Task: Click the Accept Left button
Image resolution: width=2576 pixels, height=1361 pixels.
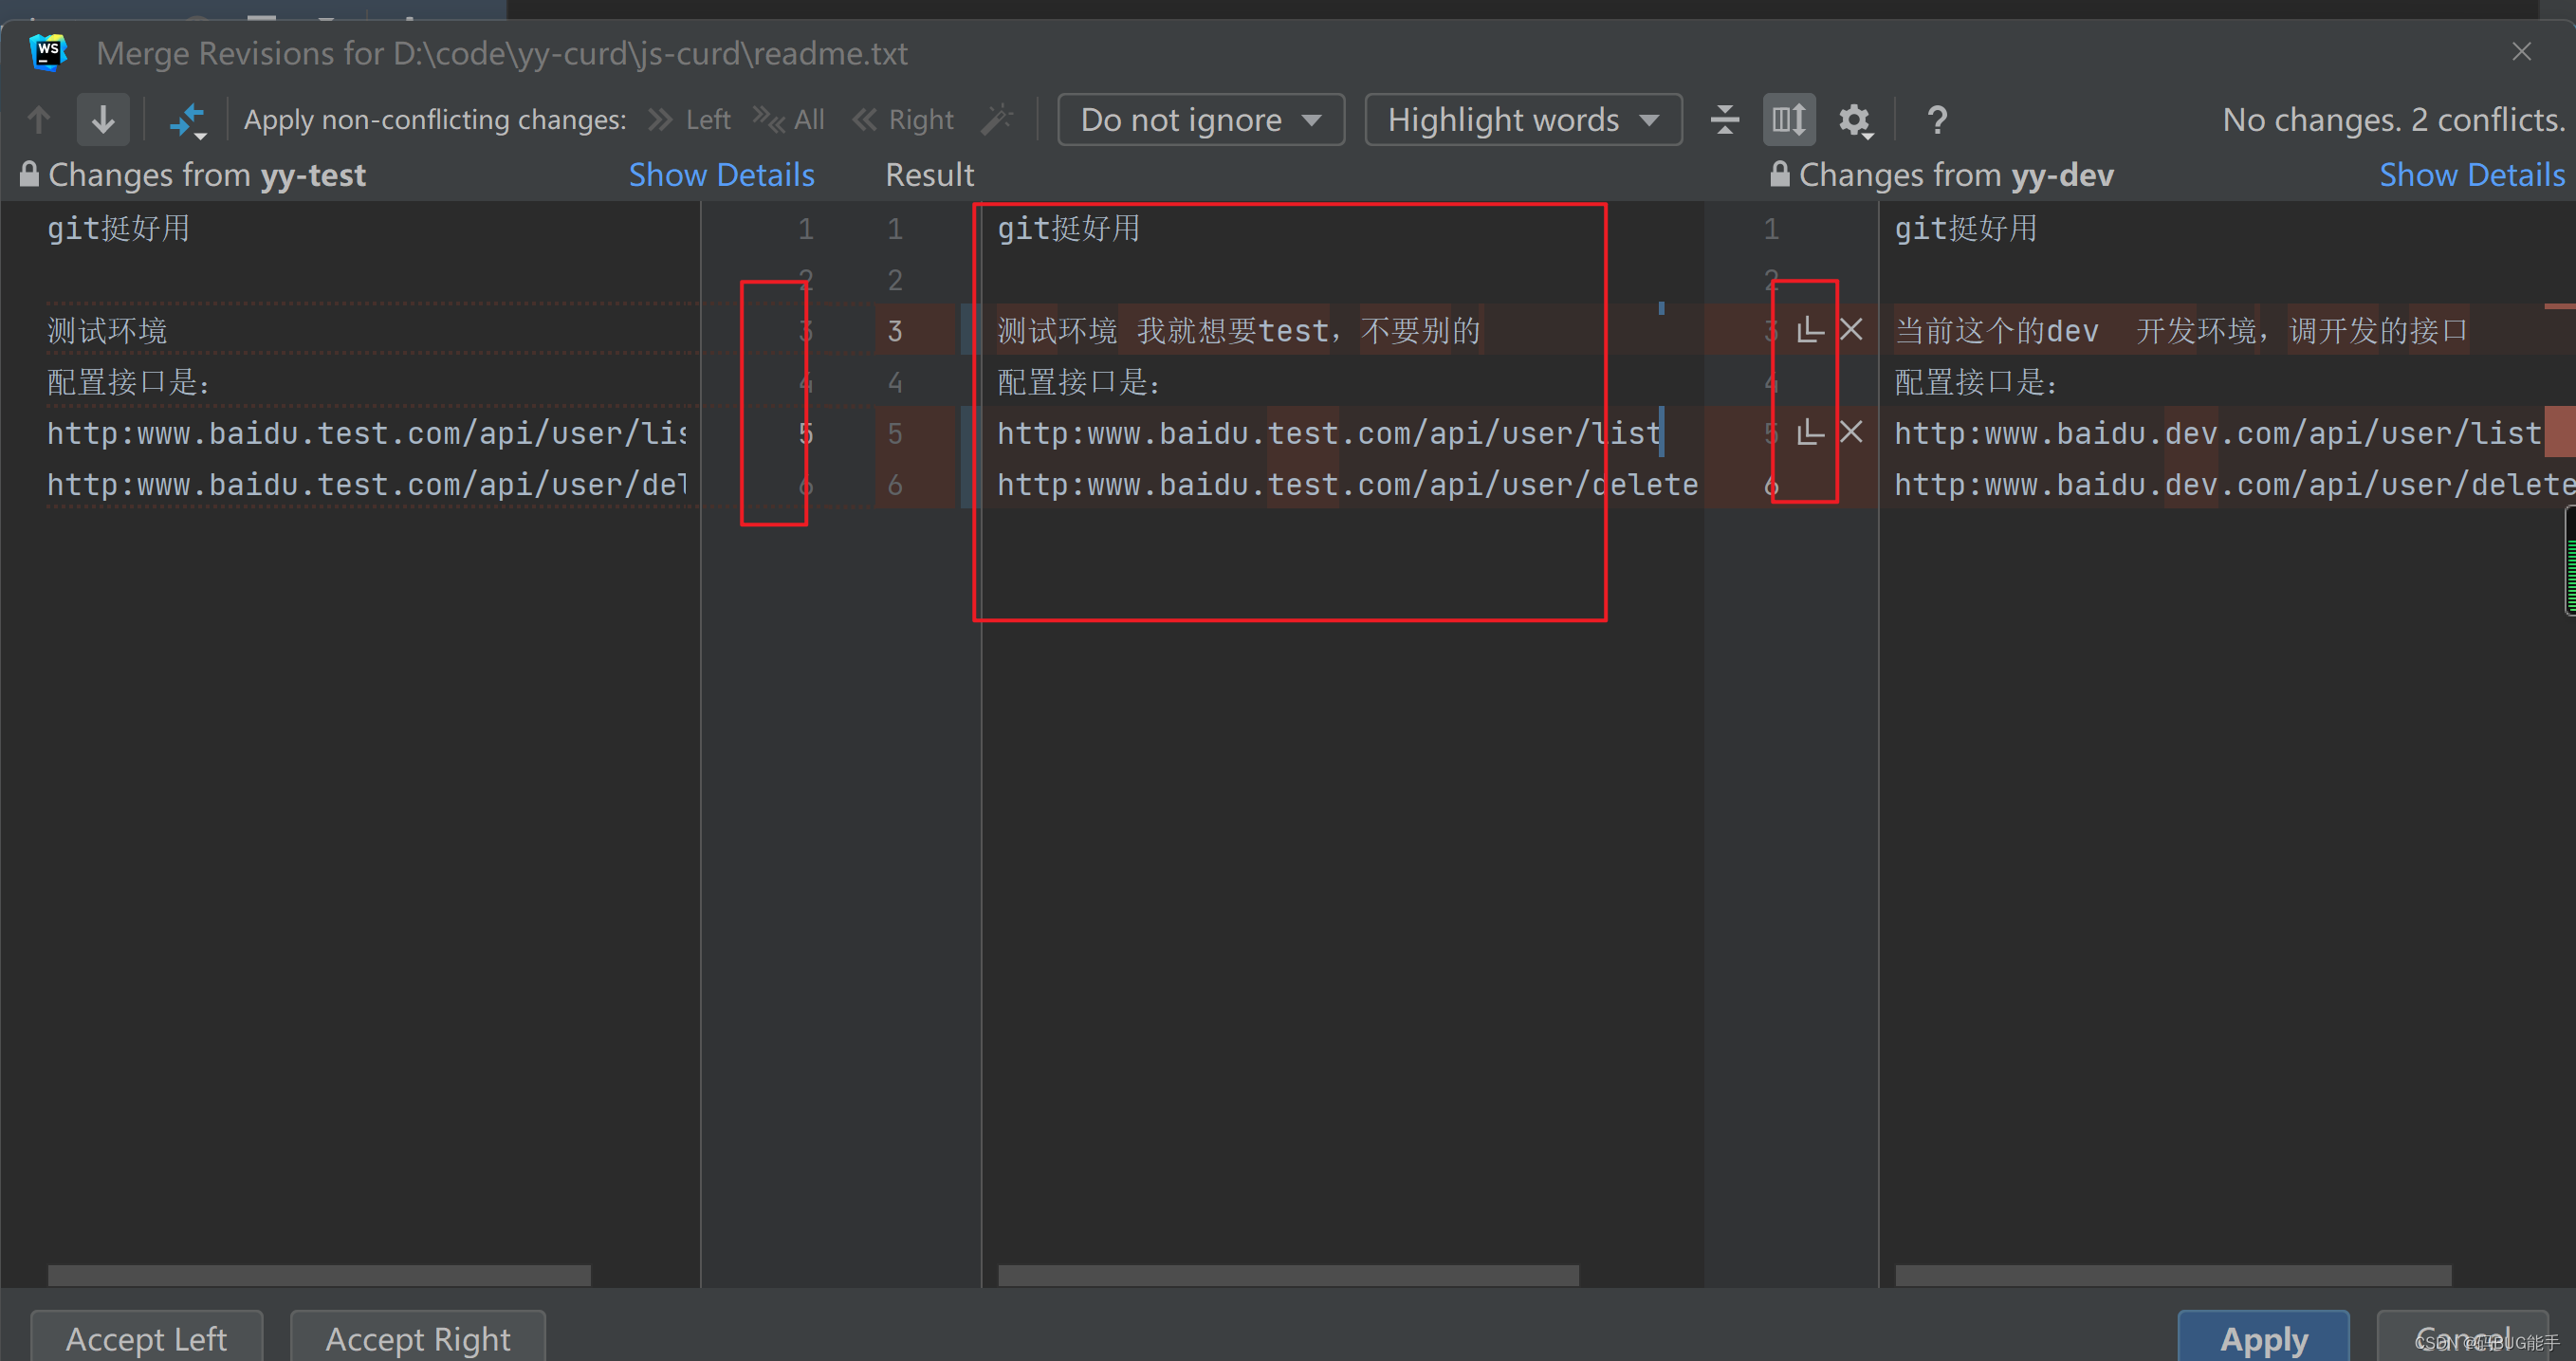Action: (146, 1338)
